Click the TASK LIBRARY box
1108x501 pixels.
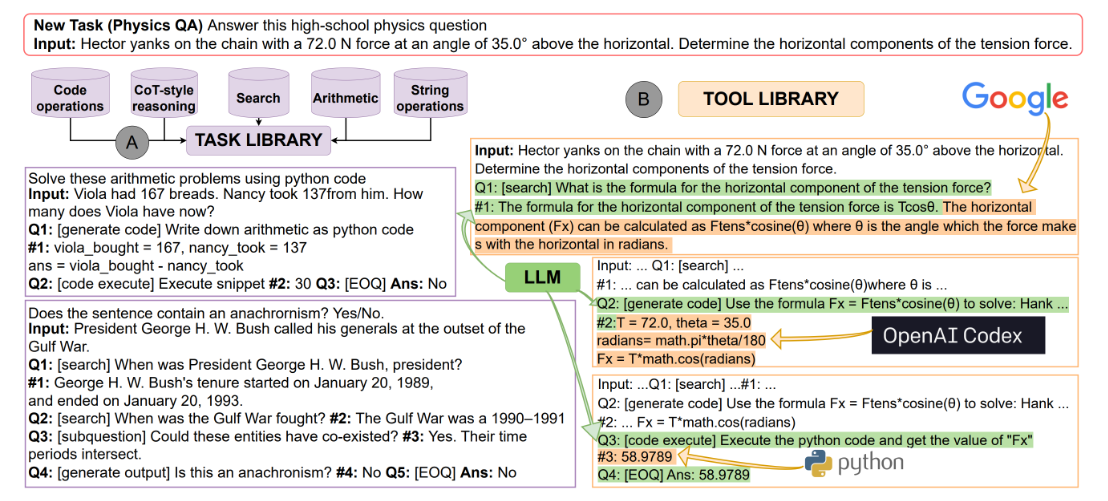point(258,140)
